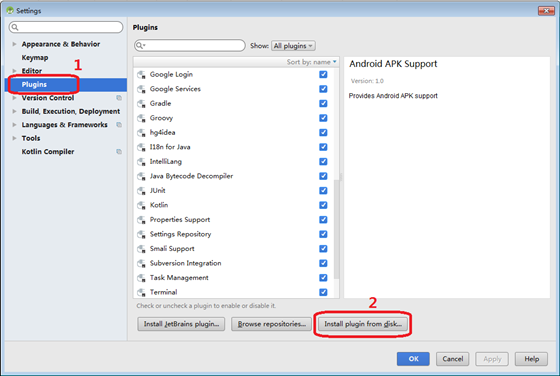Image resolution: width=560 pixels, height=376 pixels.
Task: Click the project-level icon beside Version Control
Action: point(119,98)
